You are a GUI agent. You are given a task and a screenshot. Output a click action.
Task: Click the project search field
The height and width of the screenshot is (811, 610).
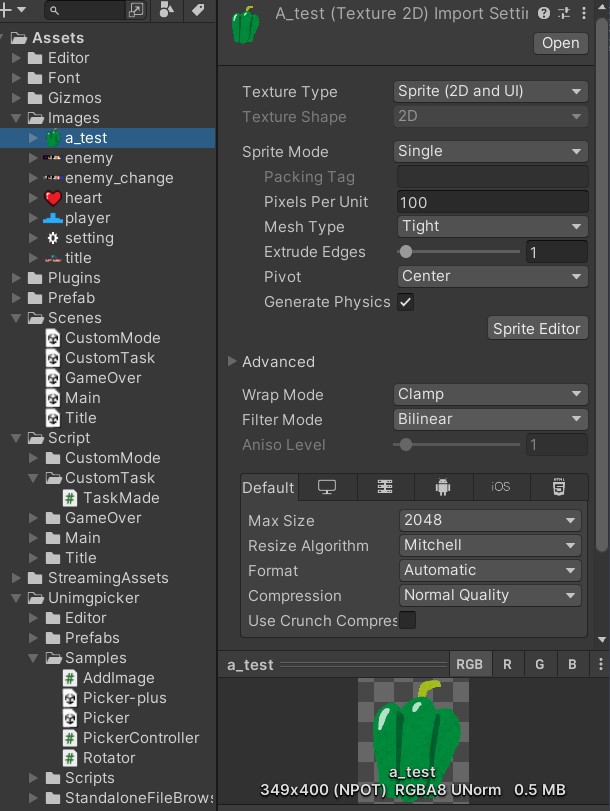[x=85, y=10]
